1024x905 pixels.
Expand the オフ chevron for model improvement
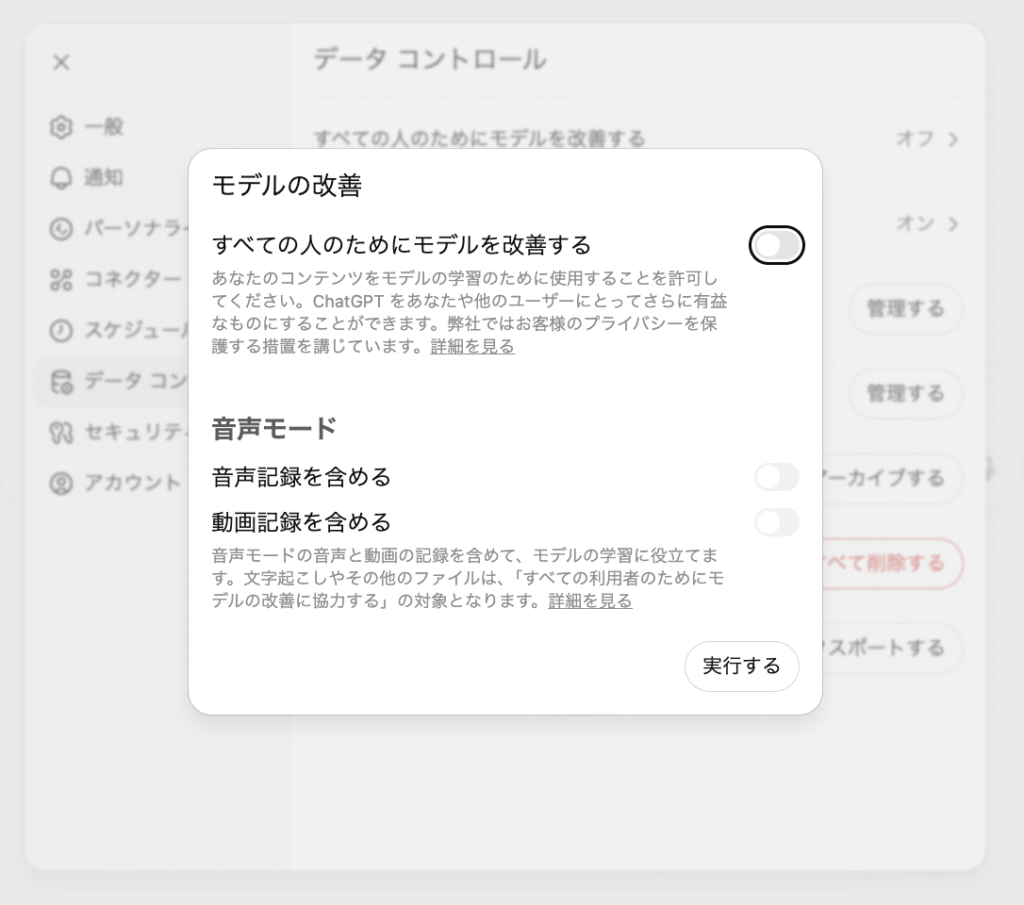(953, 139)
